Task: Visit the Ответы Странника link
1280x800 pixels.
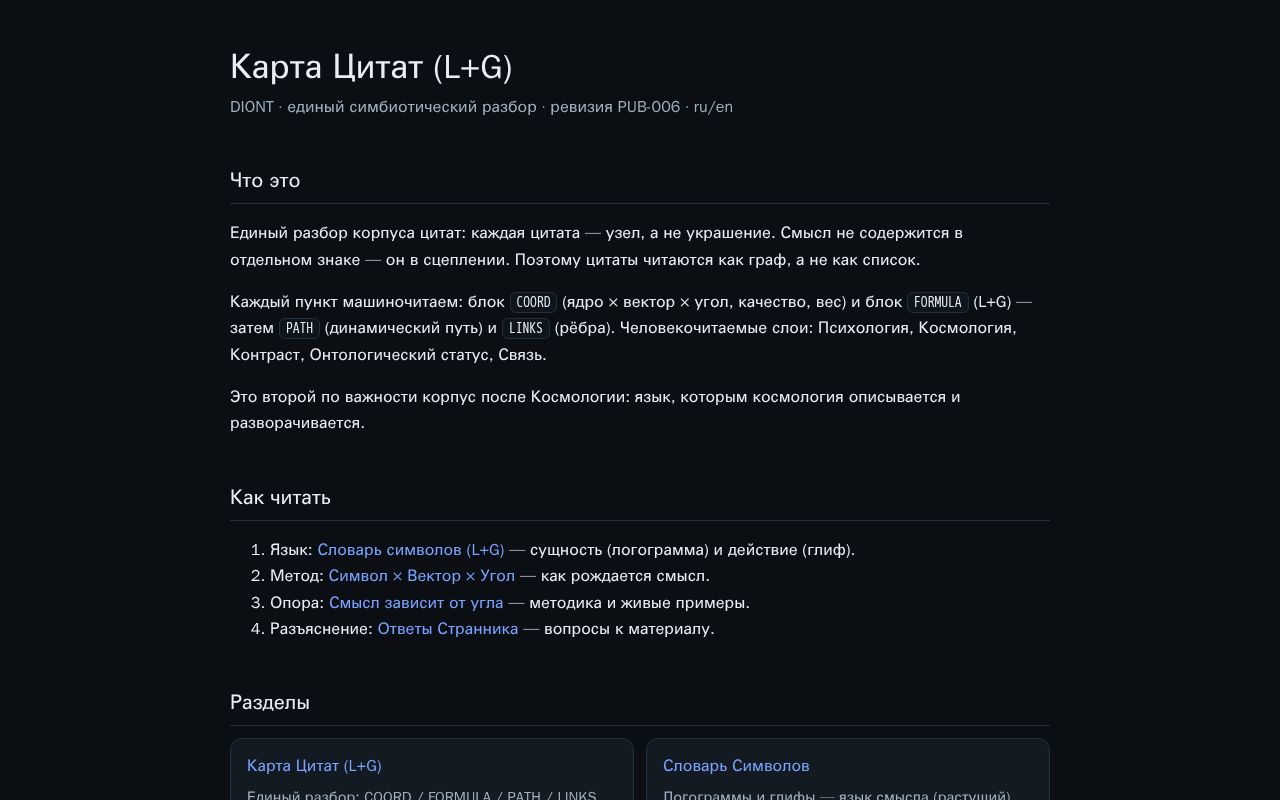Action: (448, 629)
